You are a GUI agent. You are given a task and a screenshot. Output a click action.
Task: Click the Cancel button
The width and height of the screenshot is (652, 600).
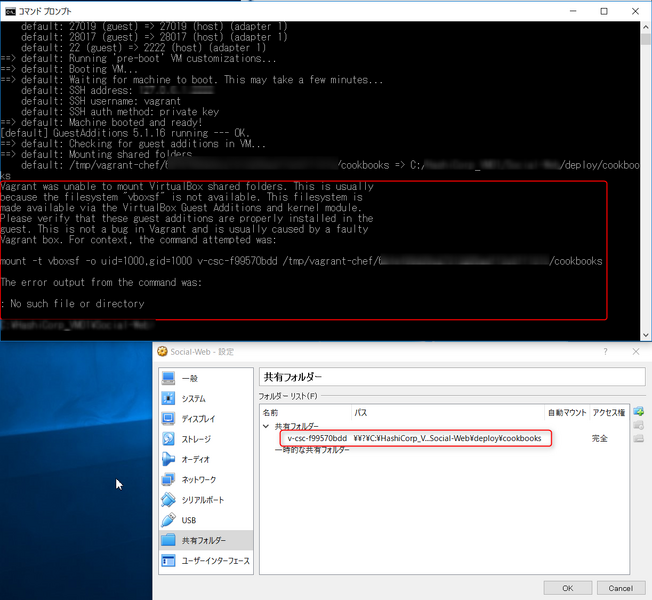coord(620,588)
